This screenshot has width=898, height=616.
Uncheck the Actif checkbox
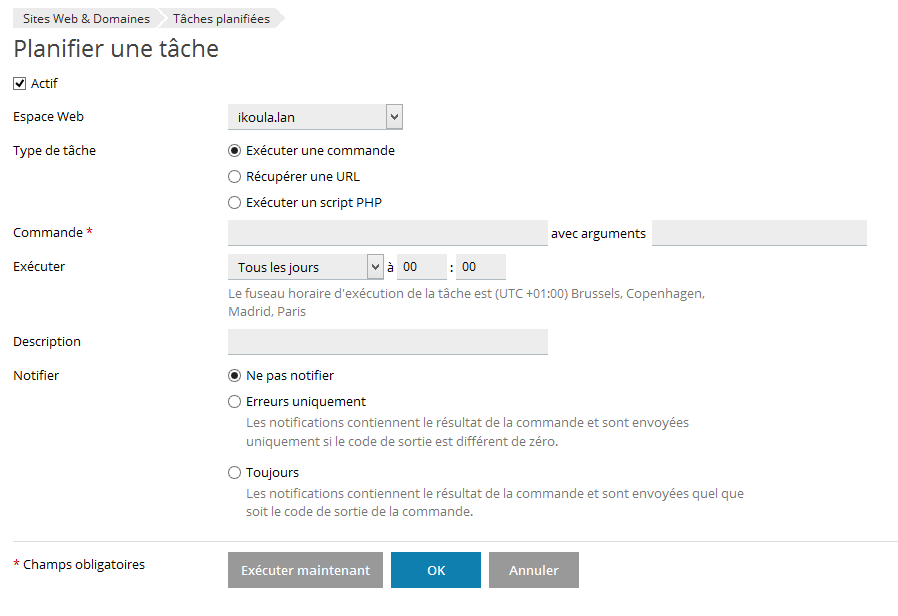pos(19,83)
